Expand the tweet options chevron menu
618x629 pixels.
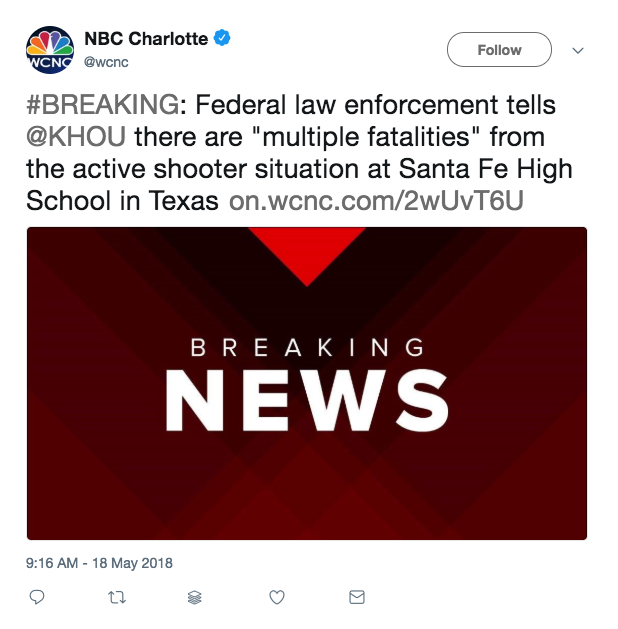pos(578,50)
